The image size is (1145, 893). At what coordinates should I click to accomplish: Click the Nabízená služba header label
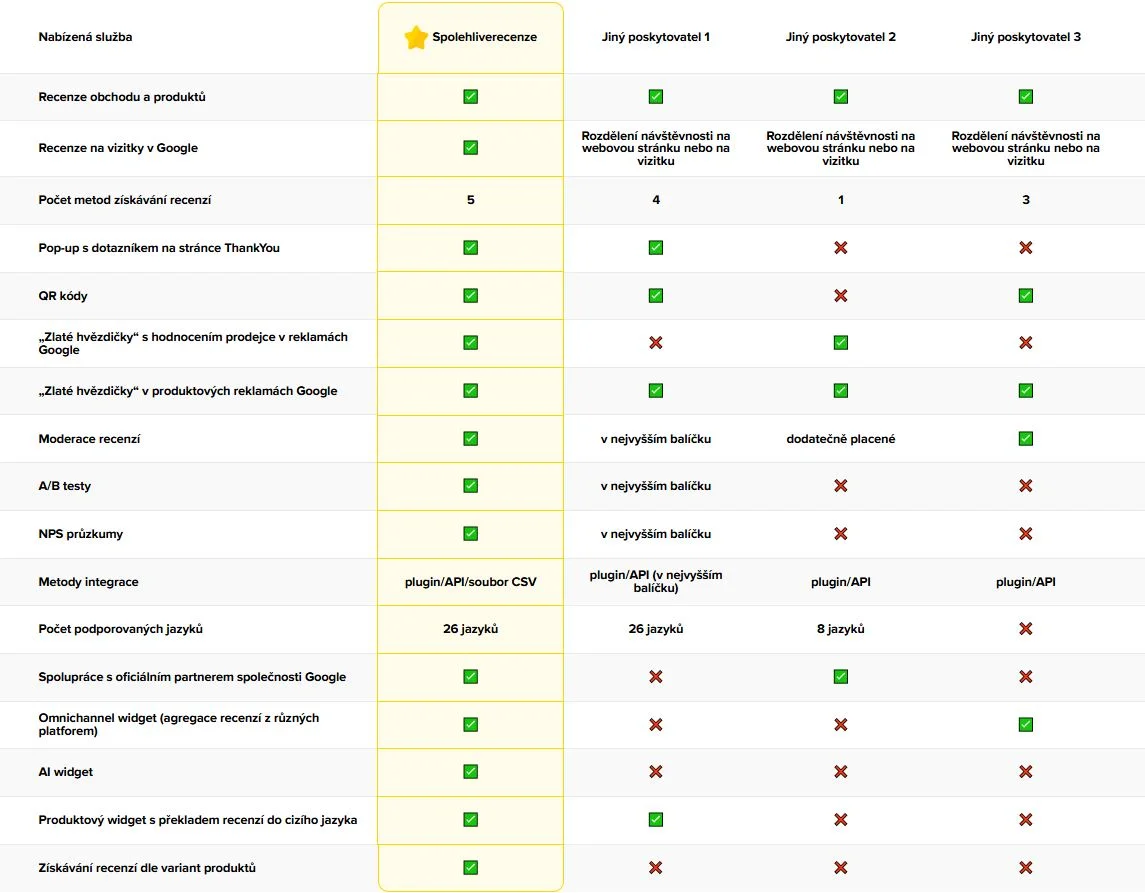85,38
